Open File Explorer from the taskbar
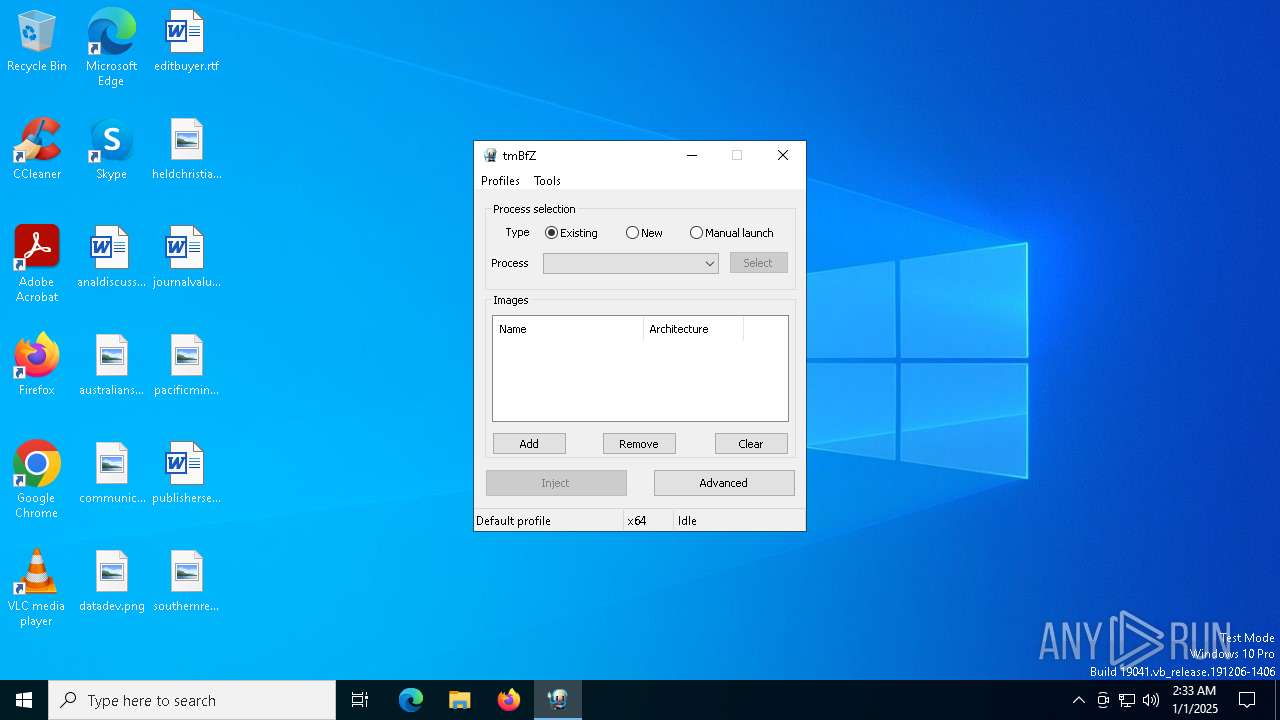 [460, 700]
